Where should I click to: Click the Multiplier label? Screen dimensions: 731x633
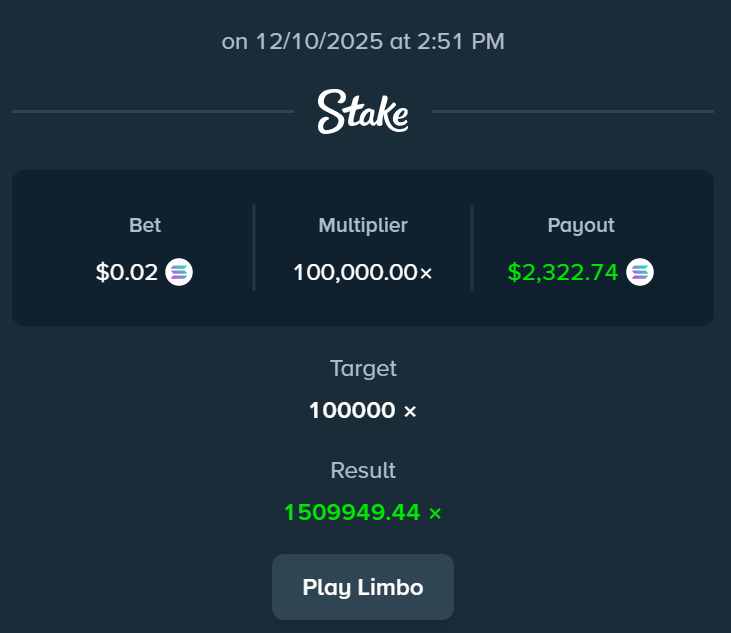[x=363, y=226]
